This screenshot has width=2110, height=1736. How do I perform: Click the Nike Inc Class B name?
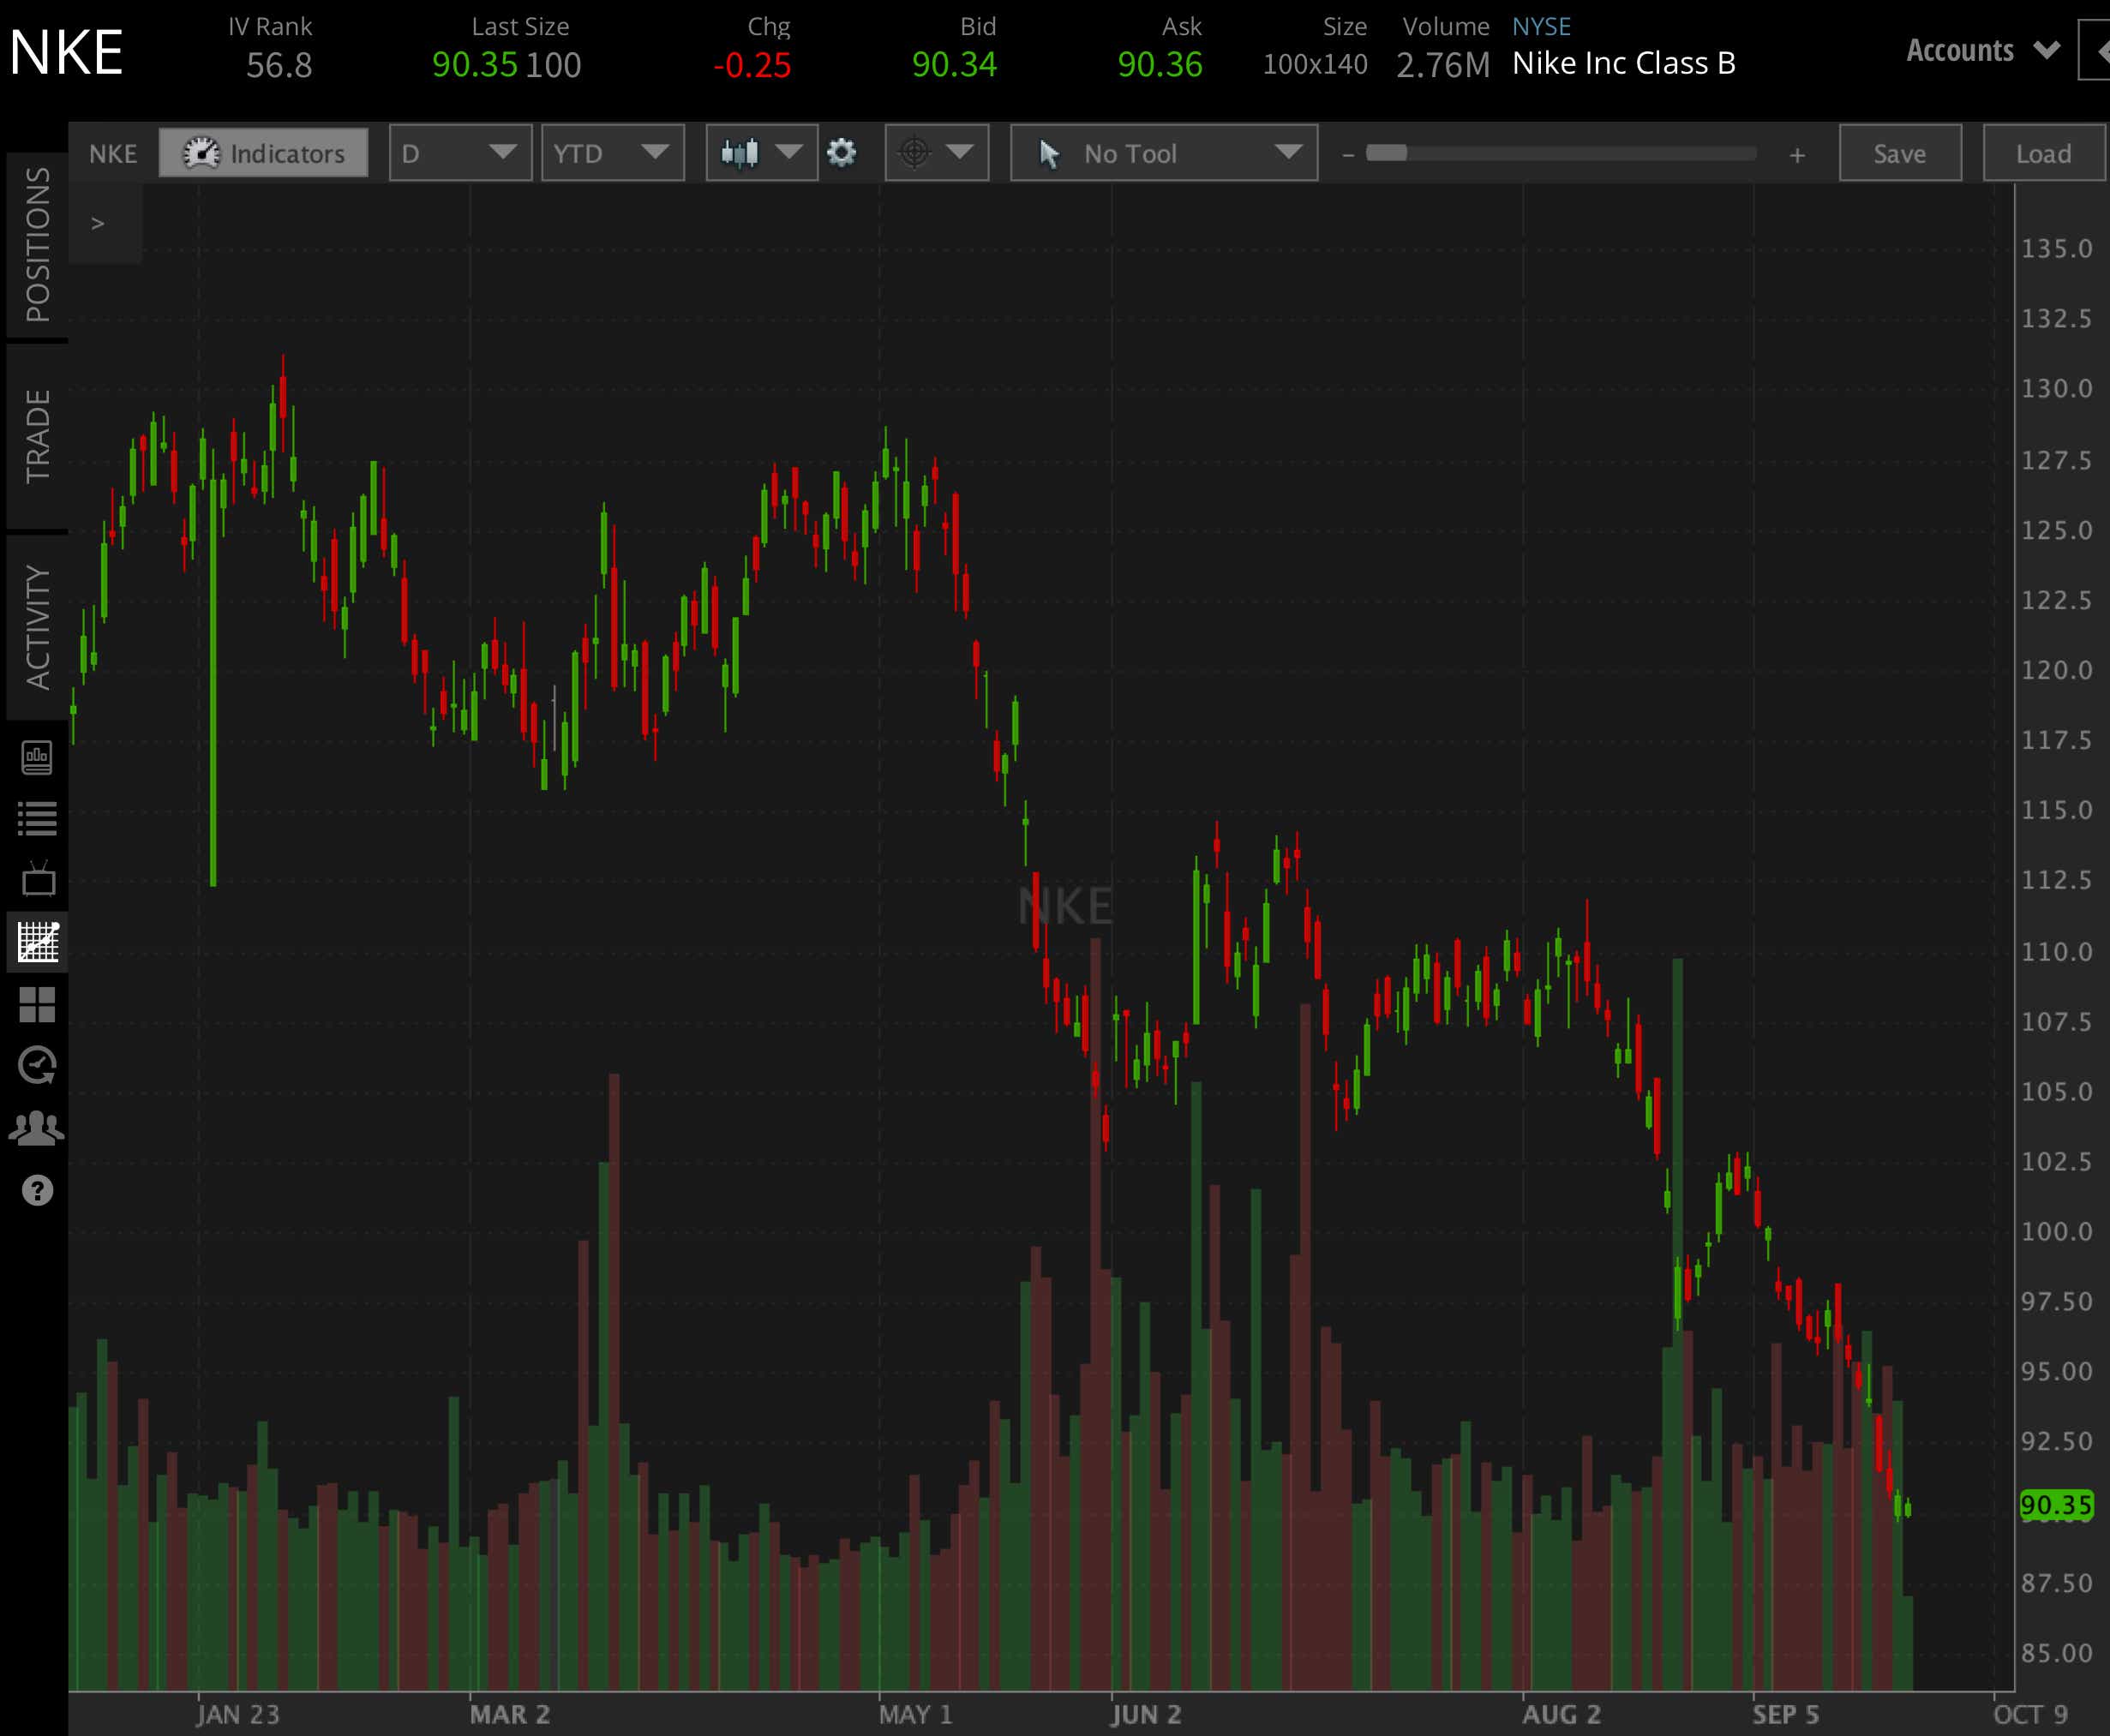pos(1624,63)
